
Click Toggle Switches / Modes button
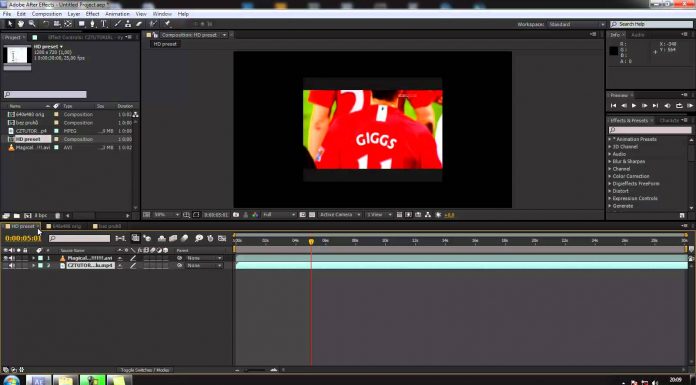145,370
